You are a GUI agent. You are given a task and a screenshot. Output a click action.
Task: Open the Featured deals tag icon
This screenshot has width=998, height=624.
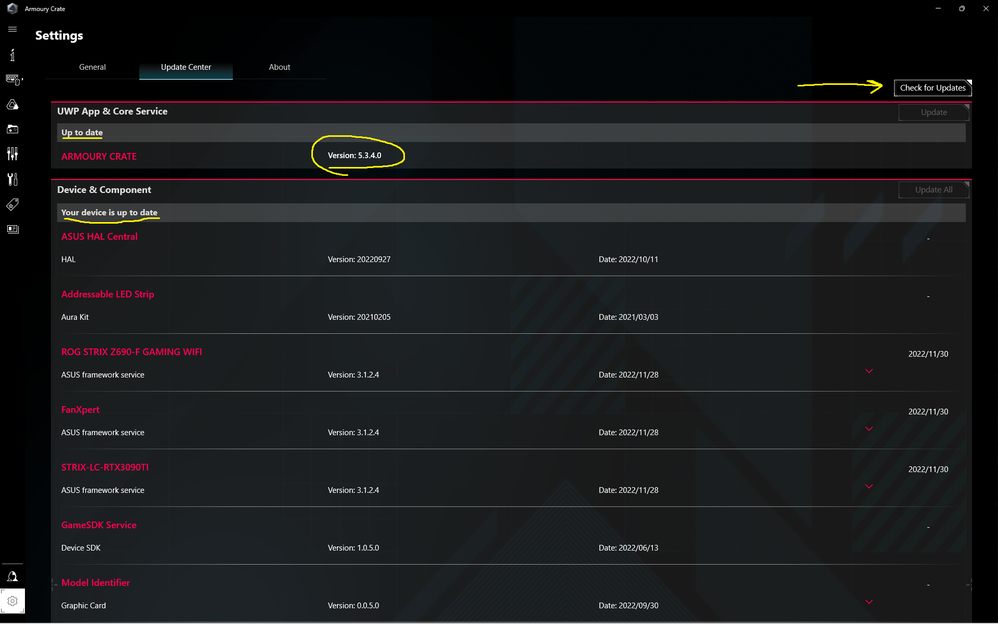pyautogui.click(x=12, y=204)
